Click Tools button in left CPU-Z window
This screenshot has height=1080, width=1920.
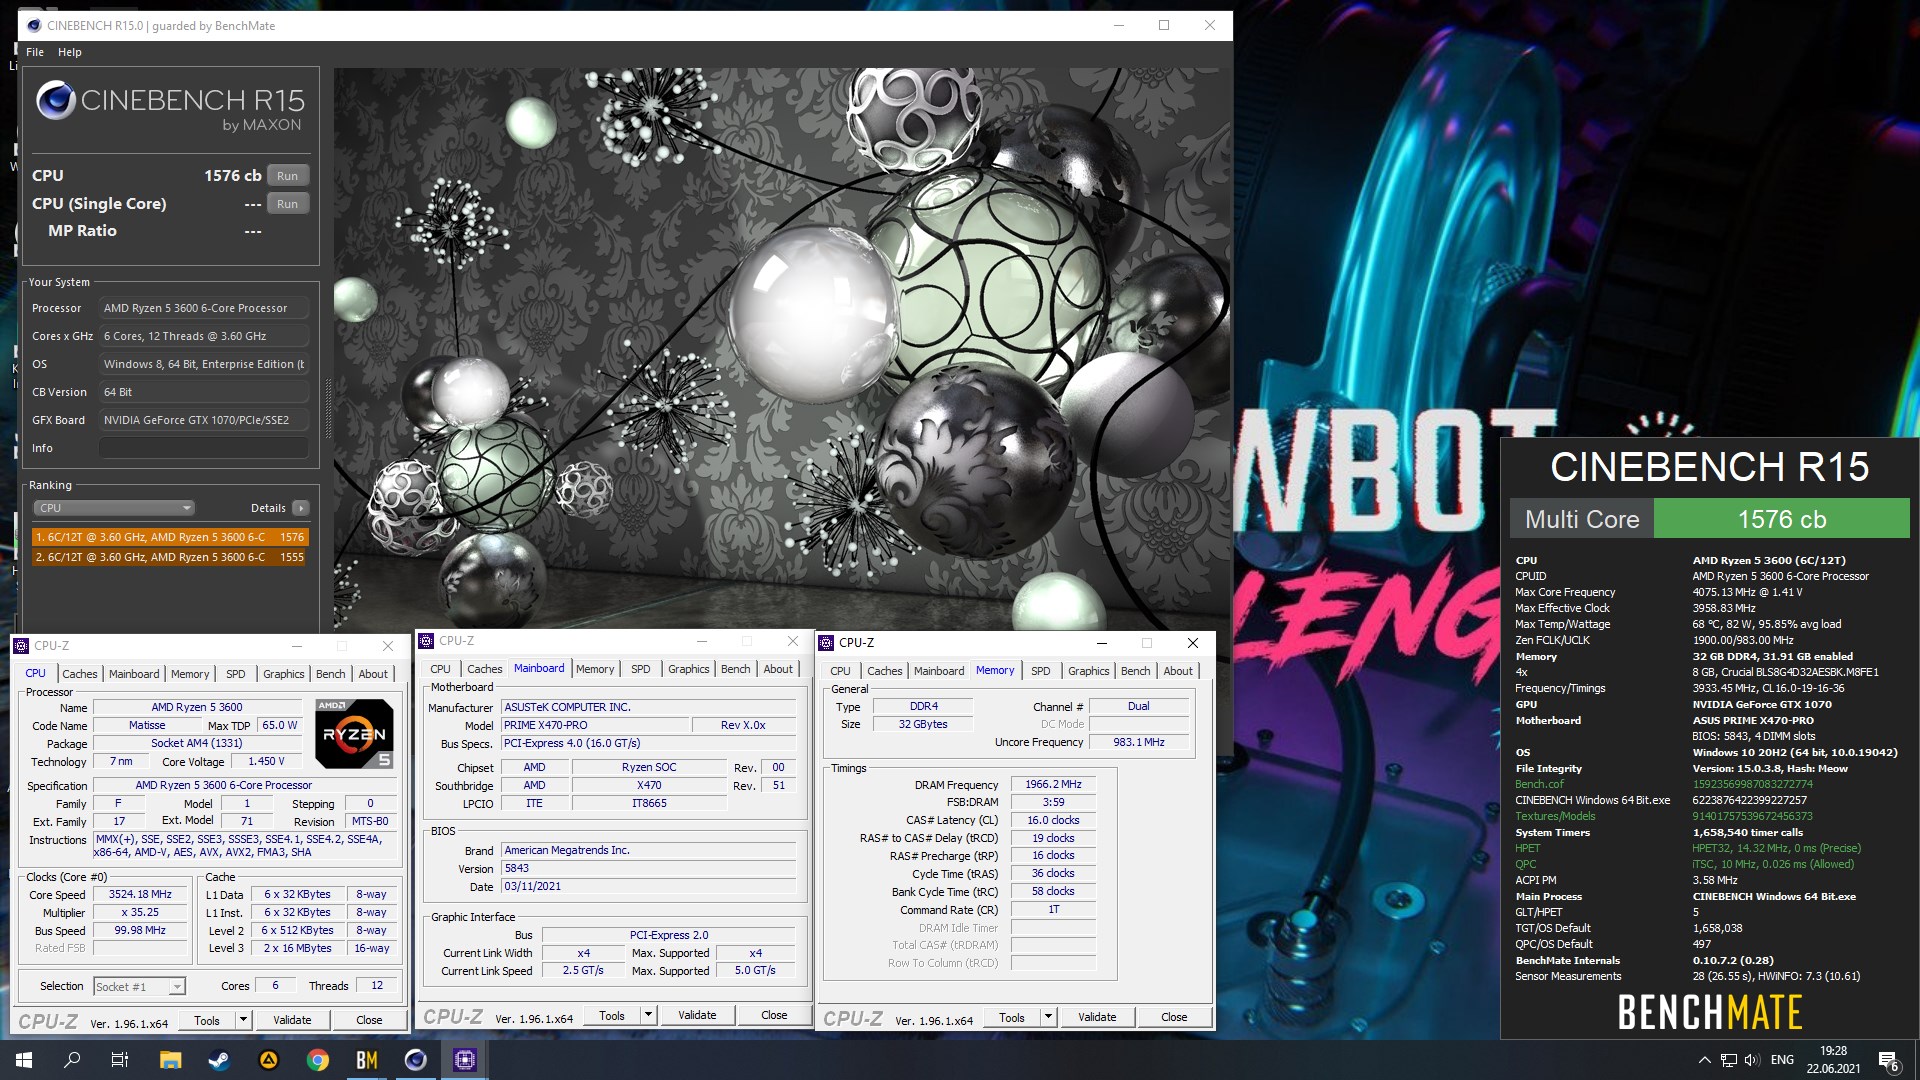pyautogui.click(x=207, y=1021)
